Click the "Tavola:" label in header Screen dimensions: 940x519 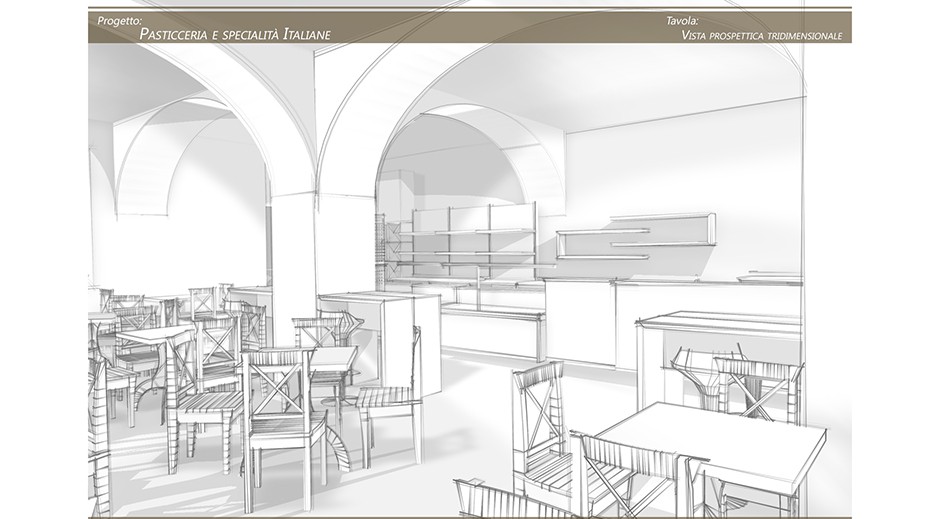click(x=682, y=20)
